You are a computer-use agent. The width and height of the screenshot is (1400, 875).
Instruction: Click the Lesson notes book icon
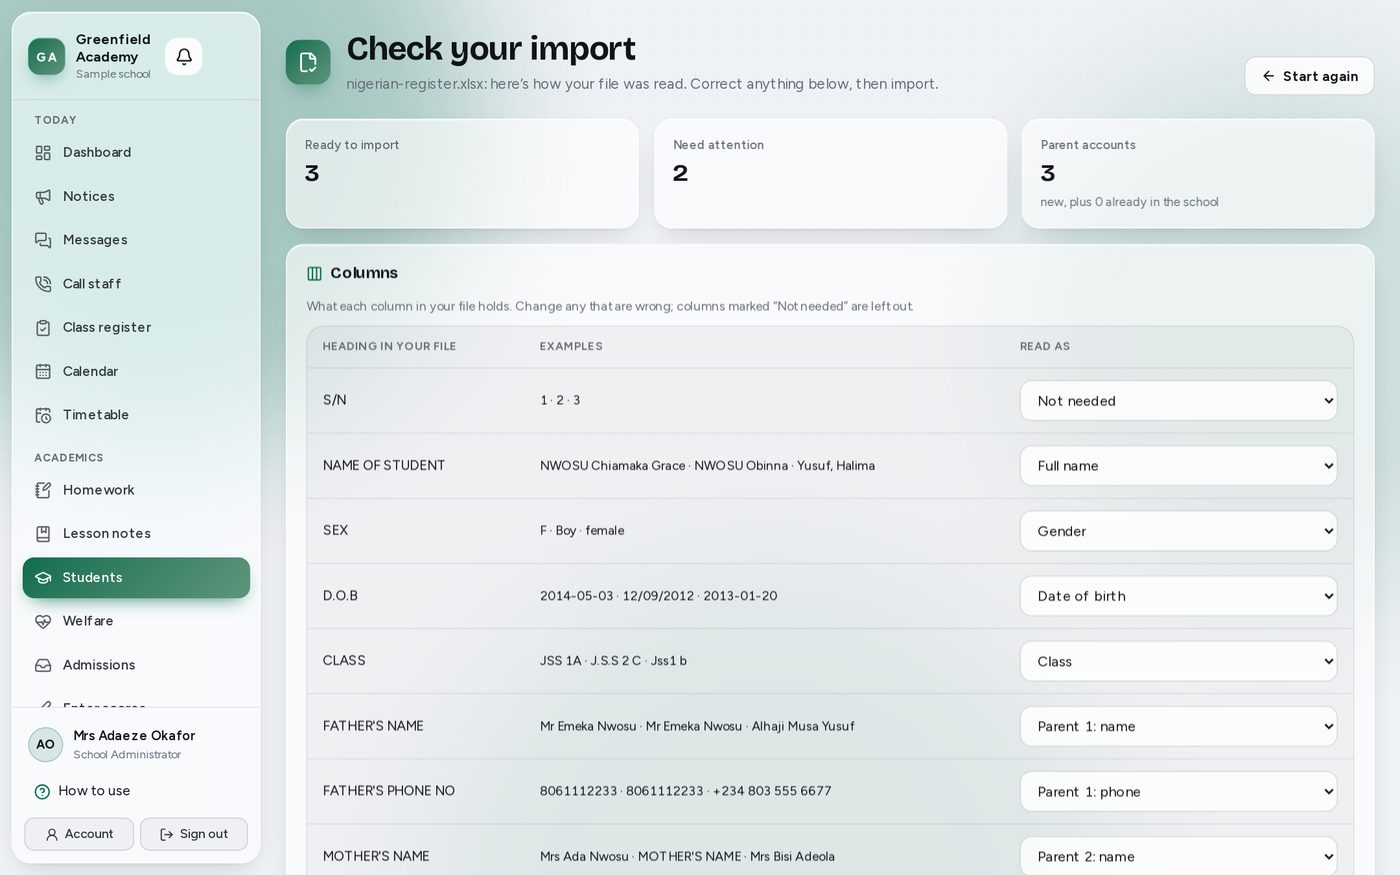coord(43,534)
